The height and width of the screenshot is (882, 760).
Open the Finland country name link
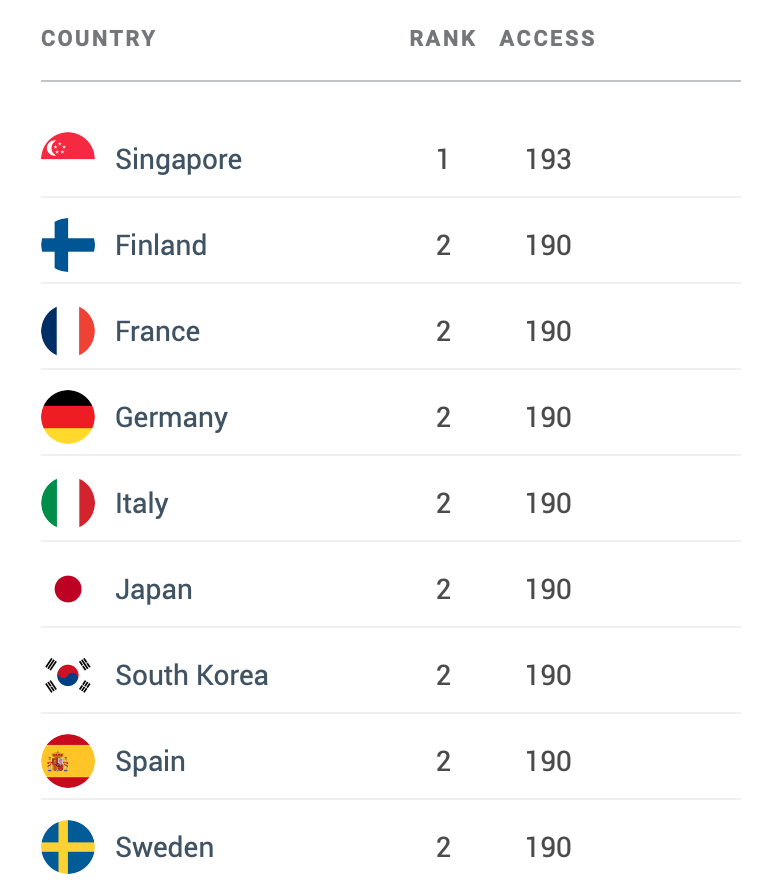pyautogui.click(x=161, y=245)
